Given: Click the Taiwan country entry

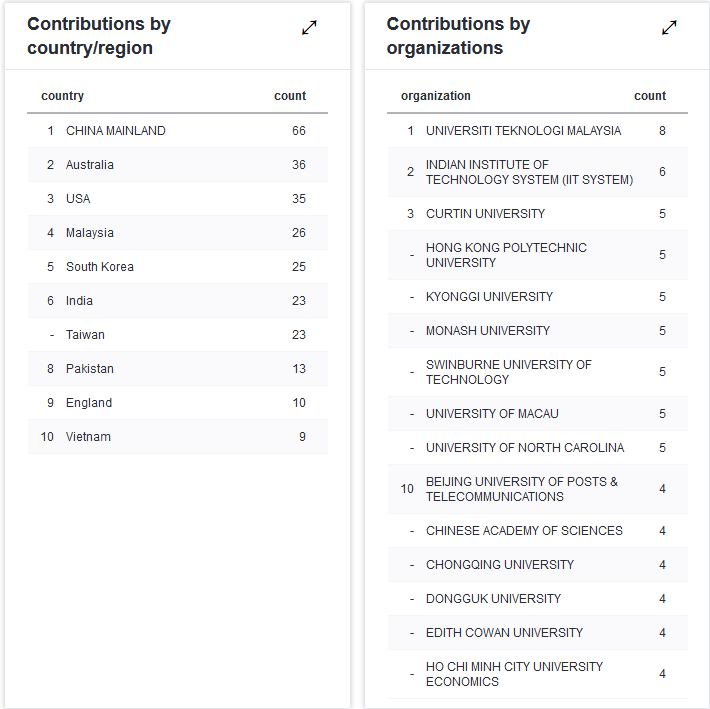Looking at the screenshot, I should [85, 335].
